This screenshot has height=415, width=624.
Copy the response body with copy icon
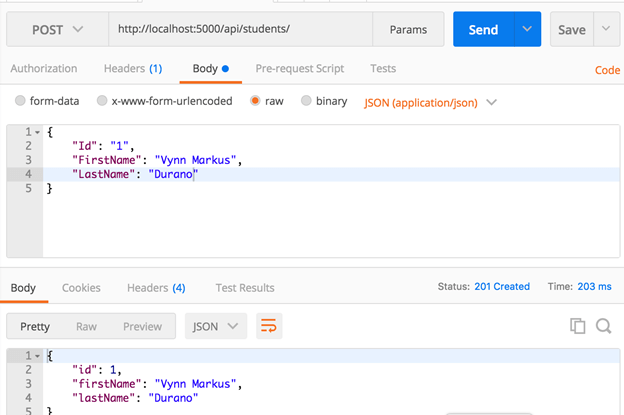[577, 326]
